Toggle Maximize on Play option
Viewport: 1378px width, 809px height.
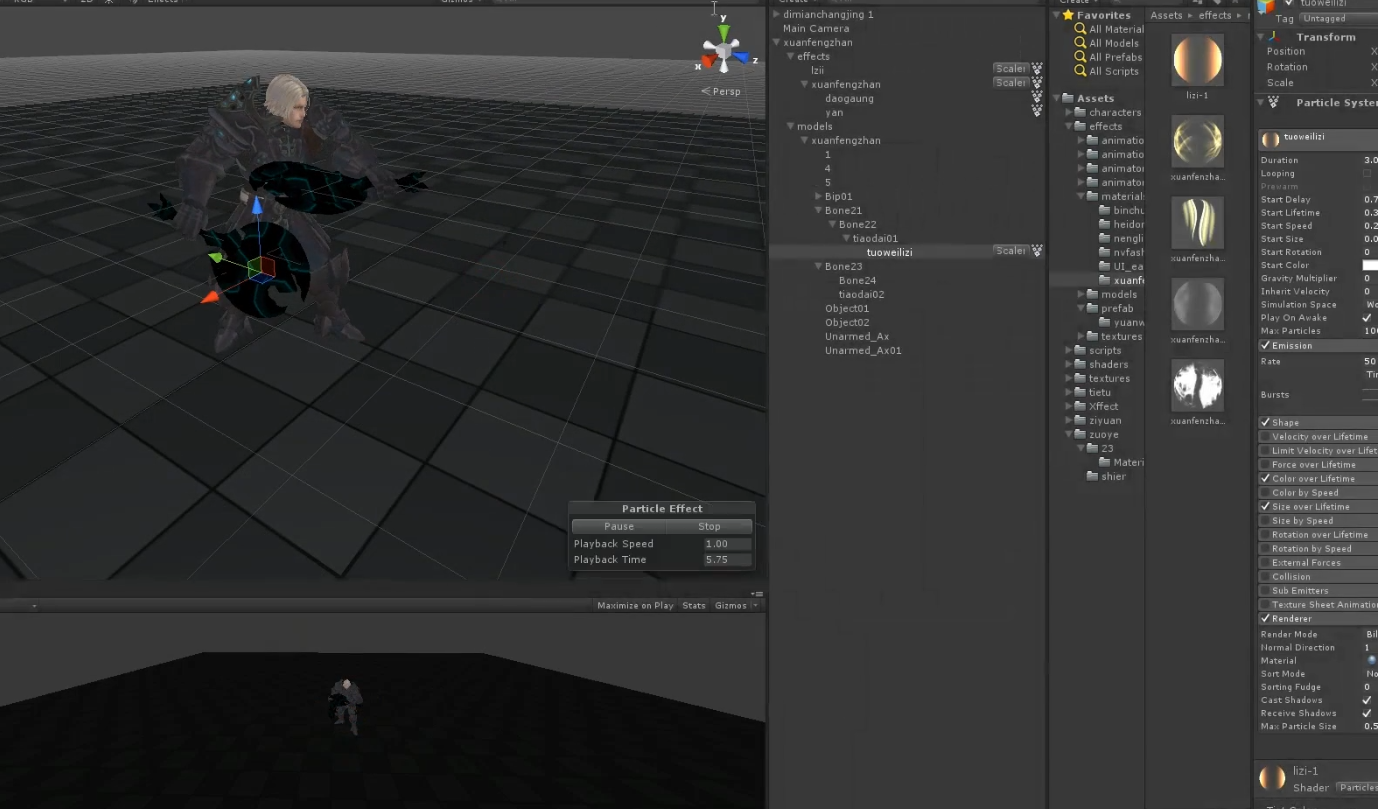point(635,605)
